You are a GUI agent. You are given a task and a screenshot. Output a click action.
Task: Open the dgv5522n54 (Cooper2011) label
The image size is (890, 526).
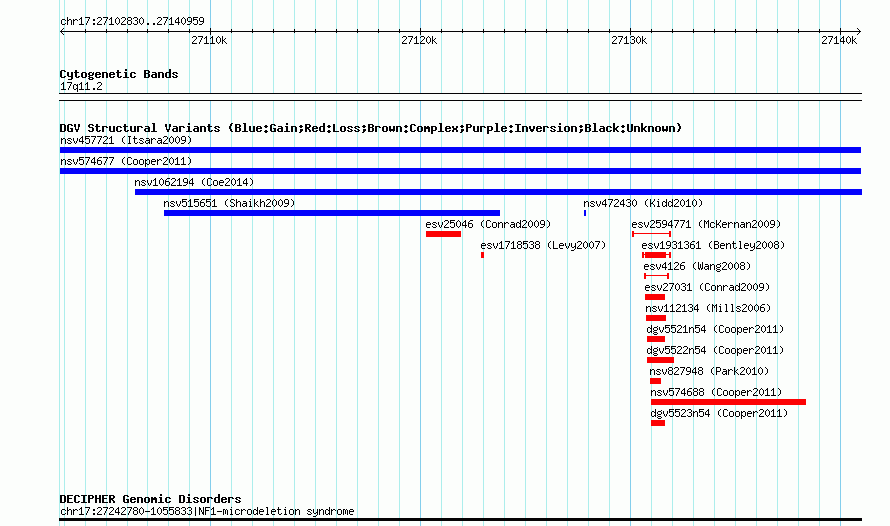[715, 350]
